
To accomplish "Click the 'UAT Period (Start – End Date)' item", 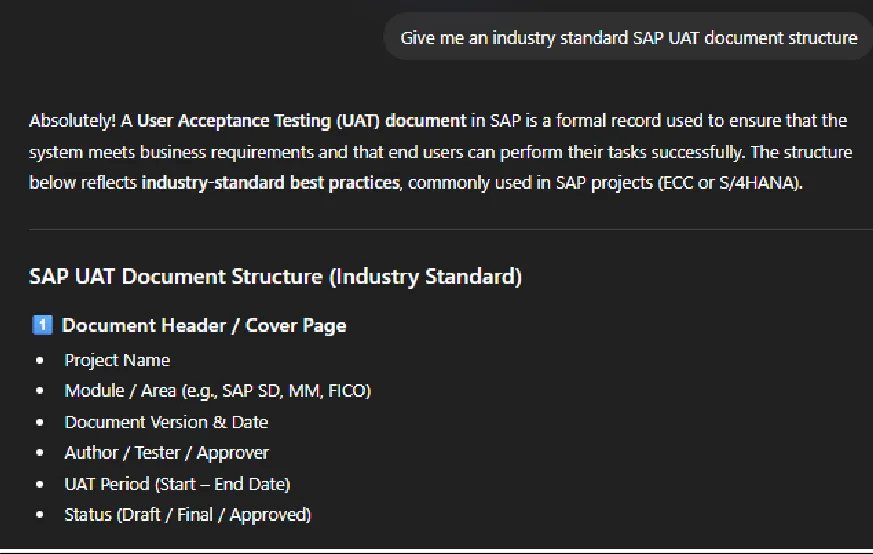I will 177,484.
